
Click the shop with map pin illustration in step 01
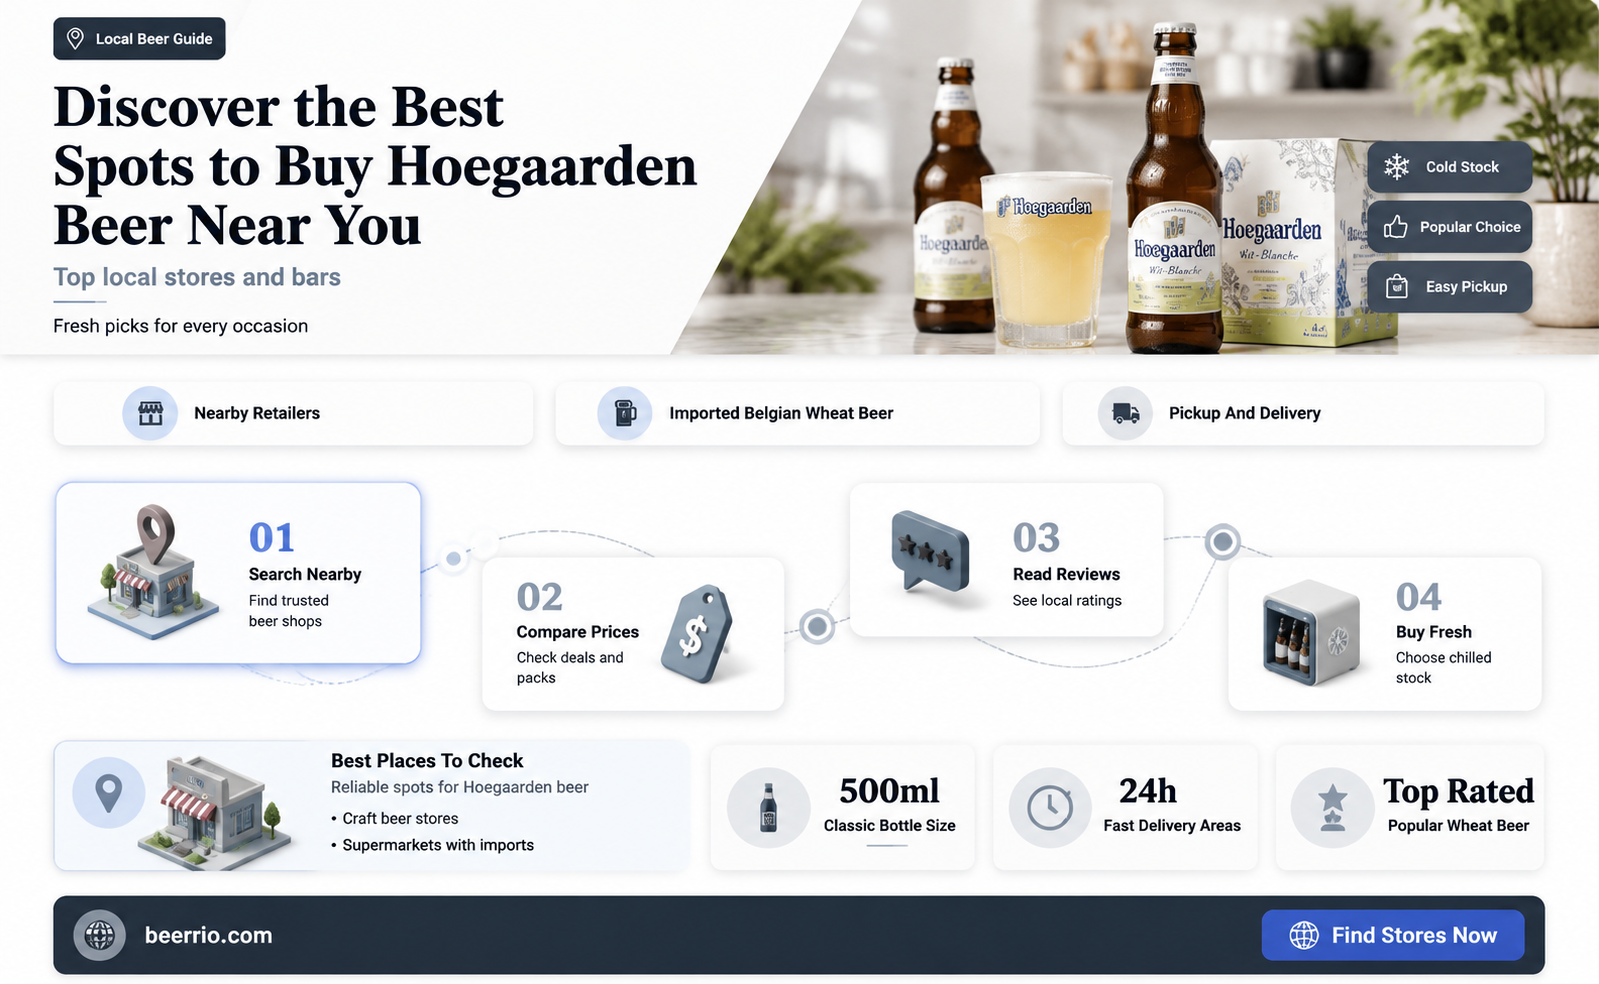click(152, 572)
